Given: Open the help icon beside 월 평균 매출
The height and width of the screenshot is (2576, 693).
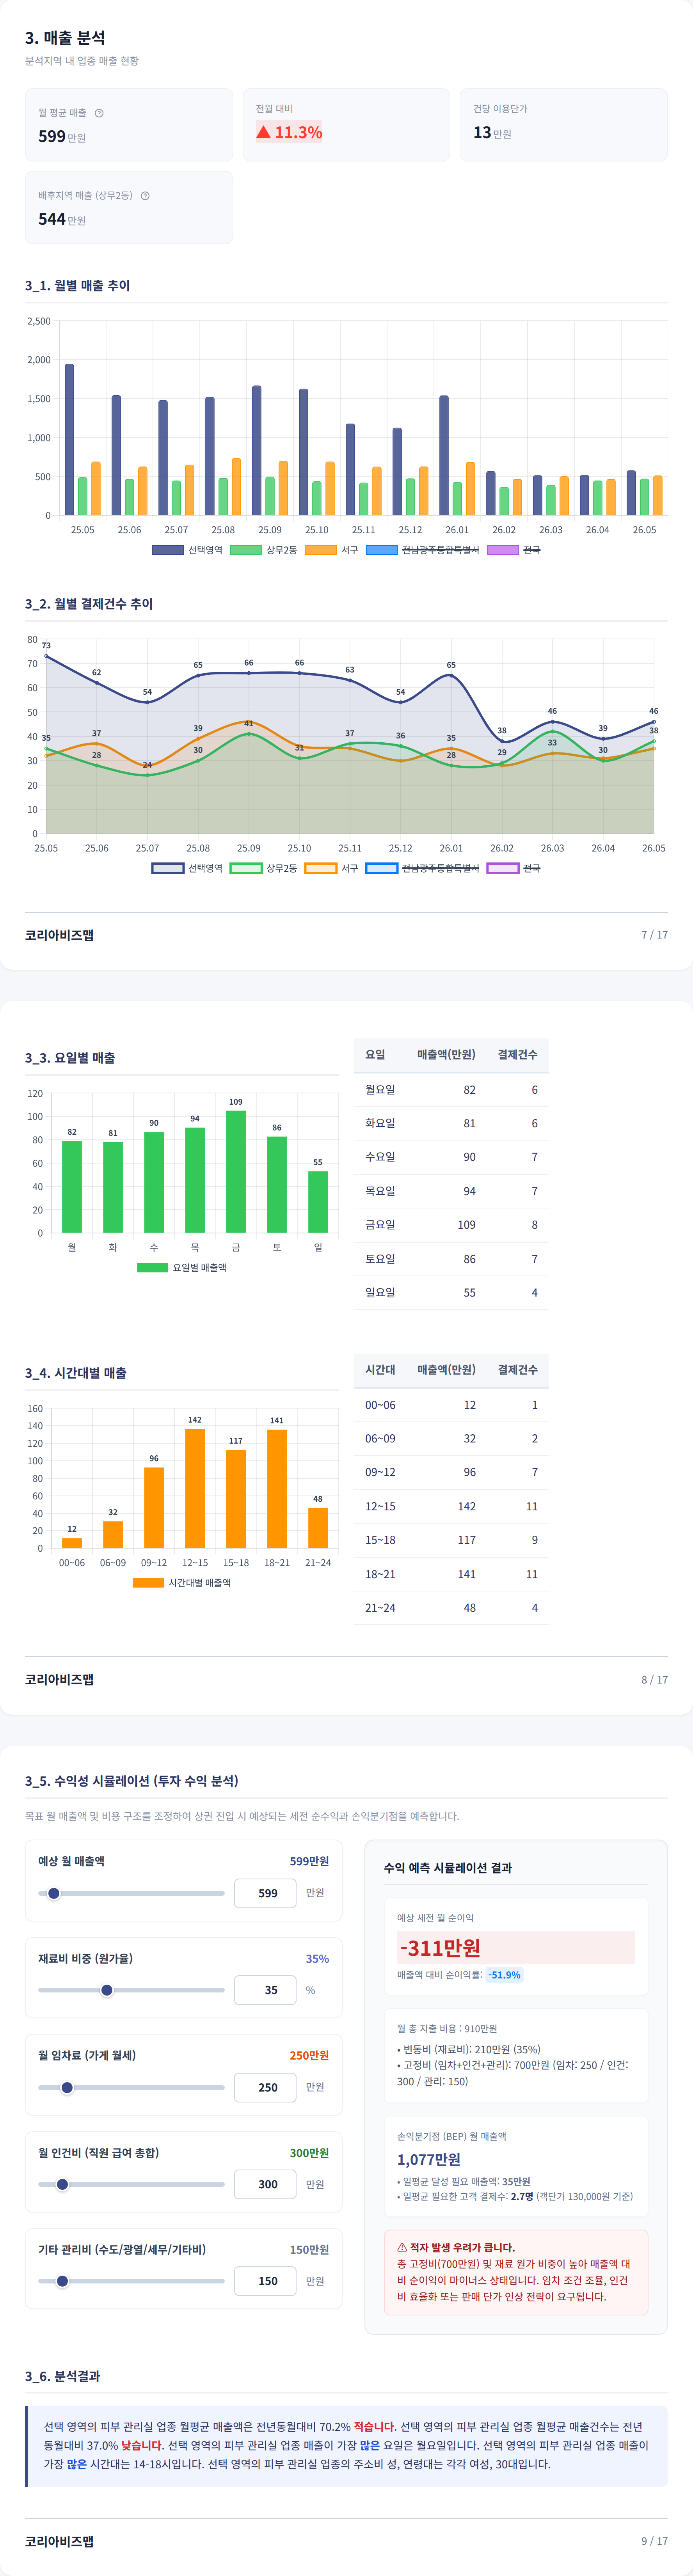Looking at the screenshot, I should tap(99, 113).
